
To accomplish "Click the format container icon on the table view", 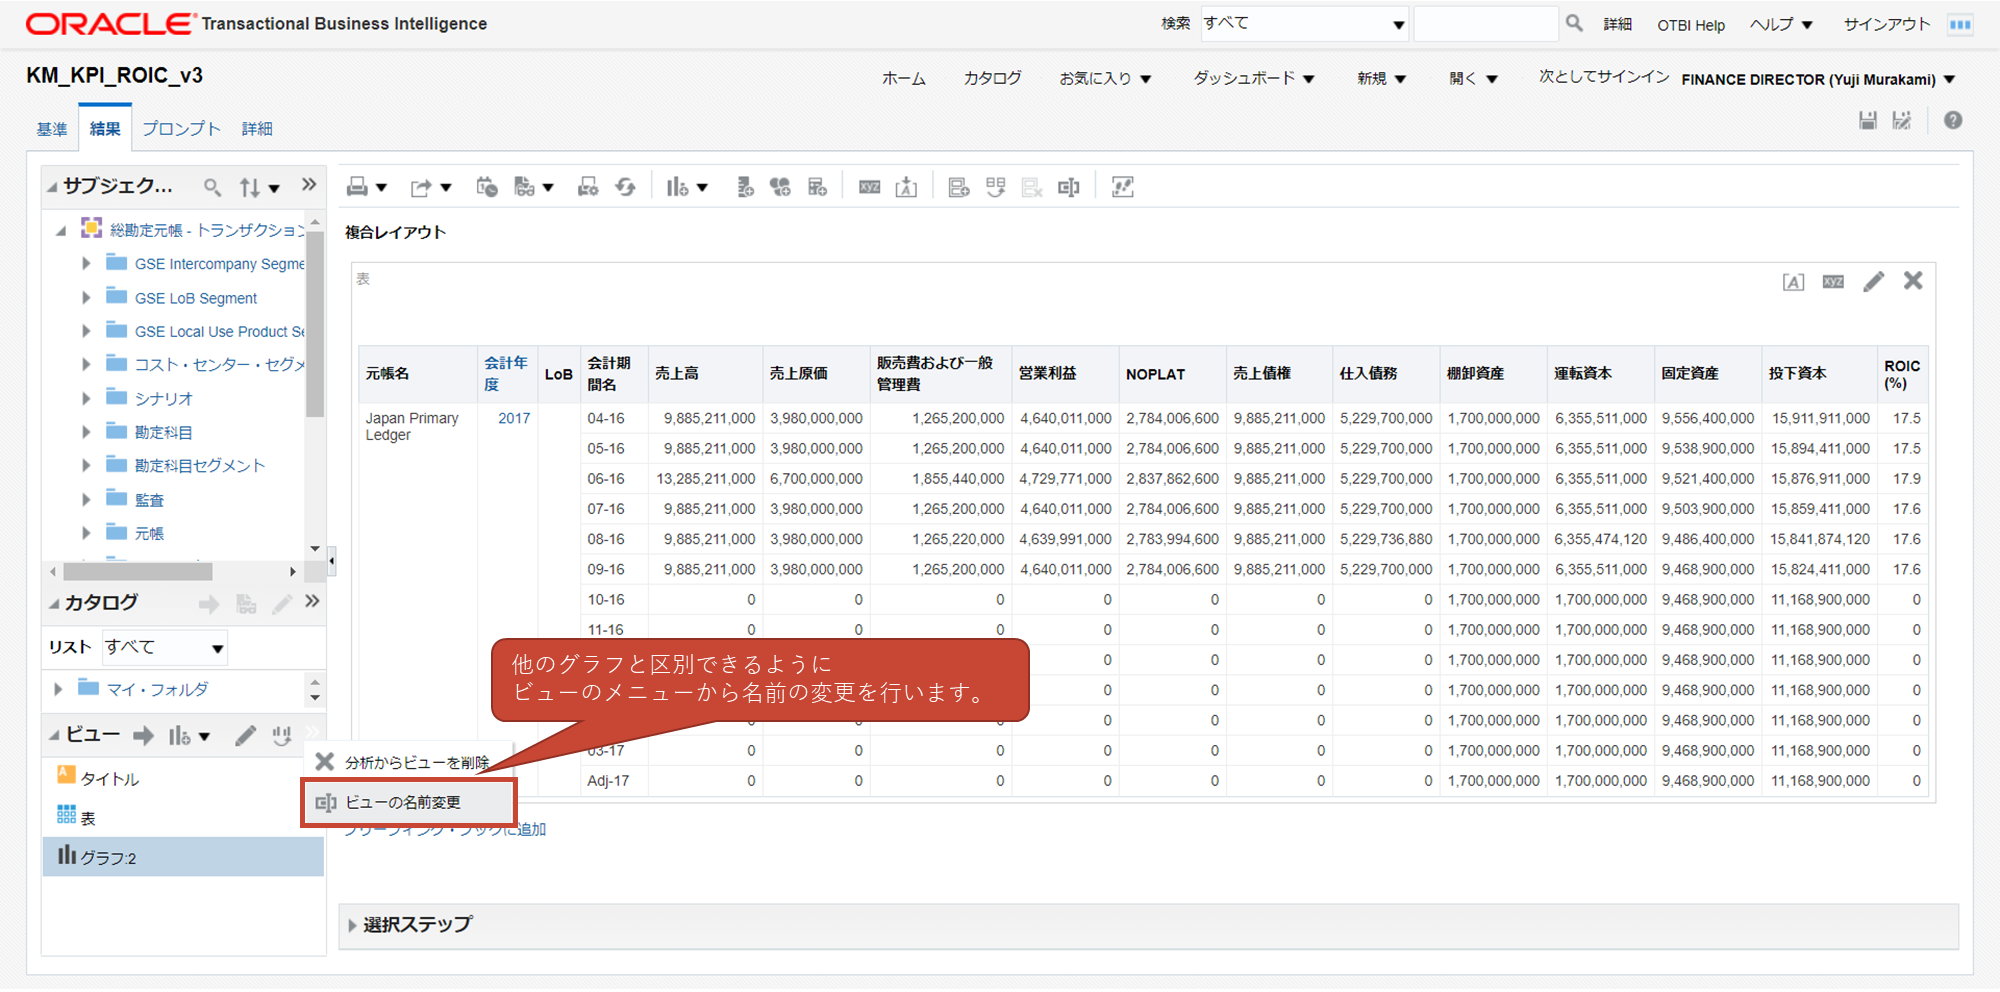I will coord(1794,282).
